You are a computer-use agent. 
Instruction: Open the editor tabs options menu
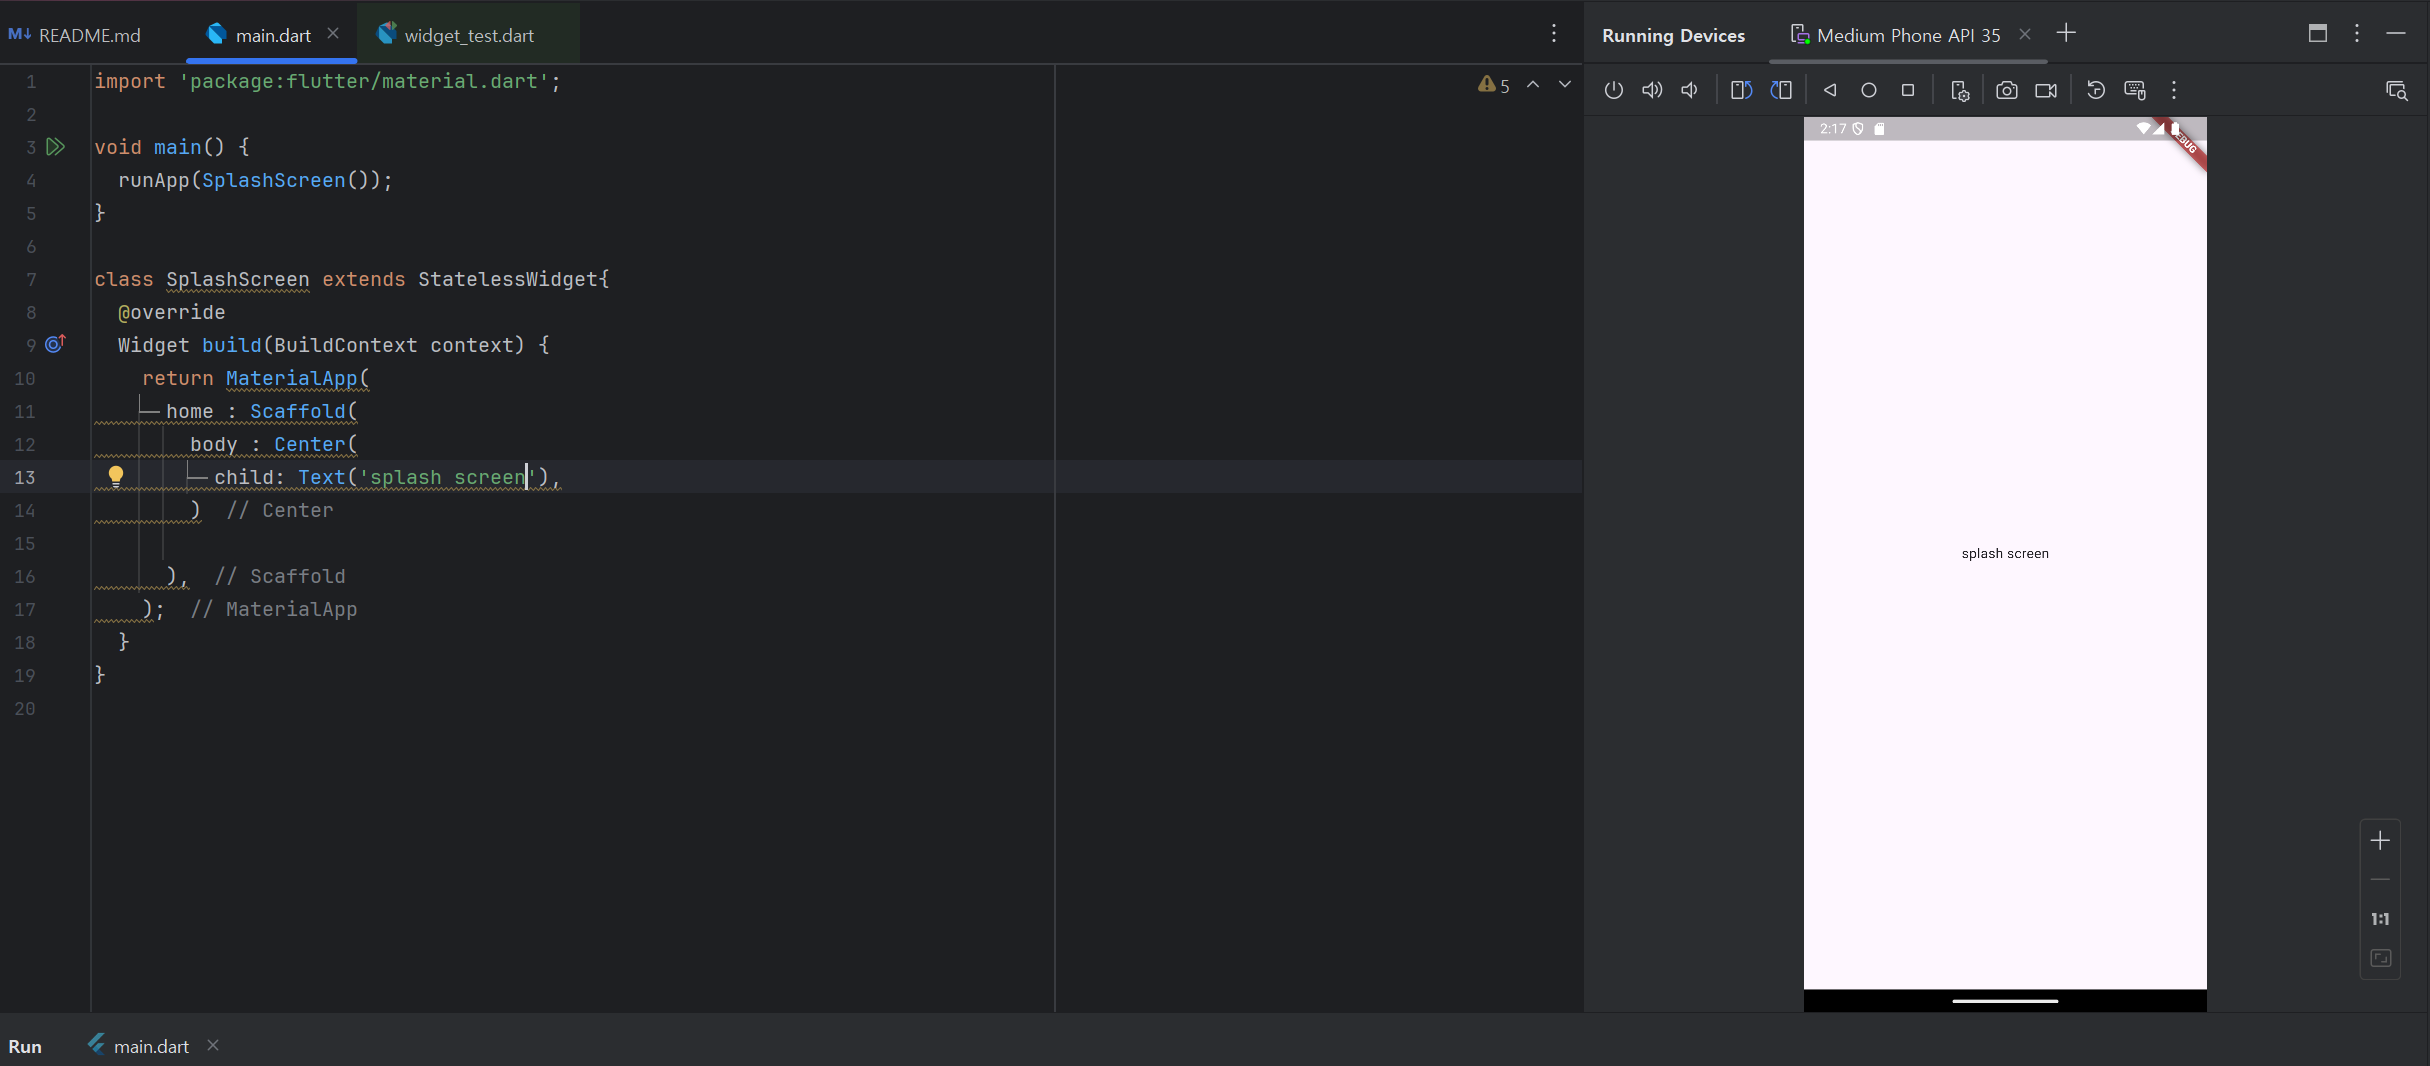[x=1554, y=34]
